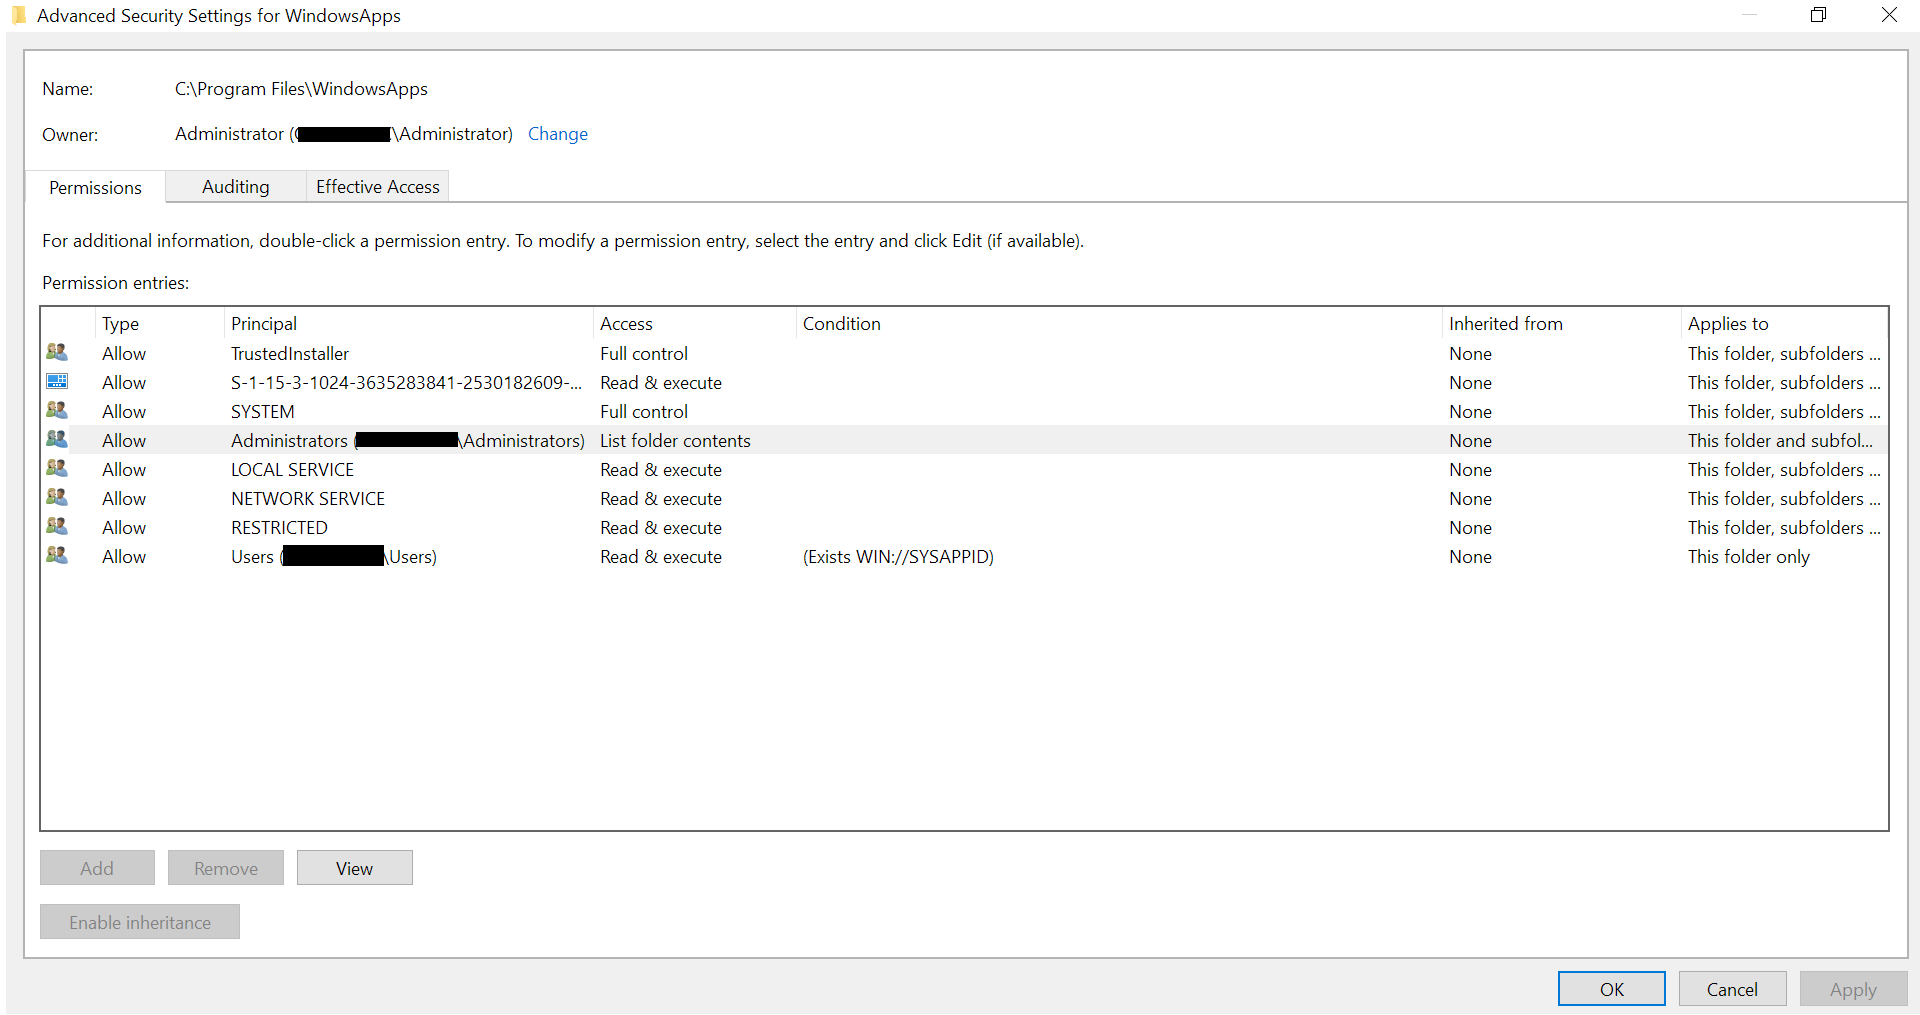The width and height of the screenshot is (1920, 1015).
Task: Confirm with the OK button
Action: tap(1612, 989)
